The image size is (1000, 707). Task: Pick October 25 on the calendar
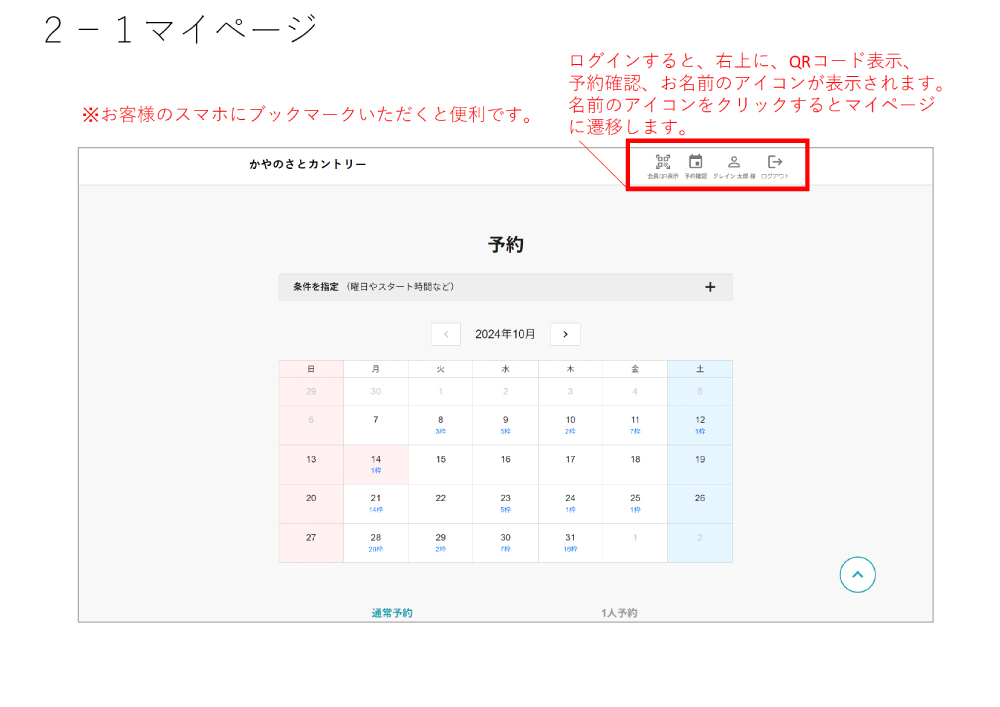click(x=635, y=502)
